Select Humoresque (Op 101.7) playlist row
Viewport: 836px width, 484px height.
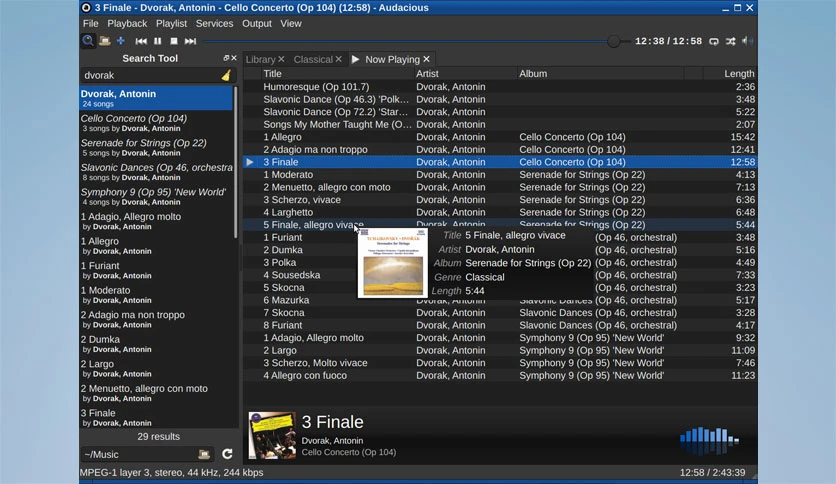pos(500,86)
